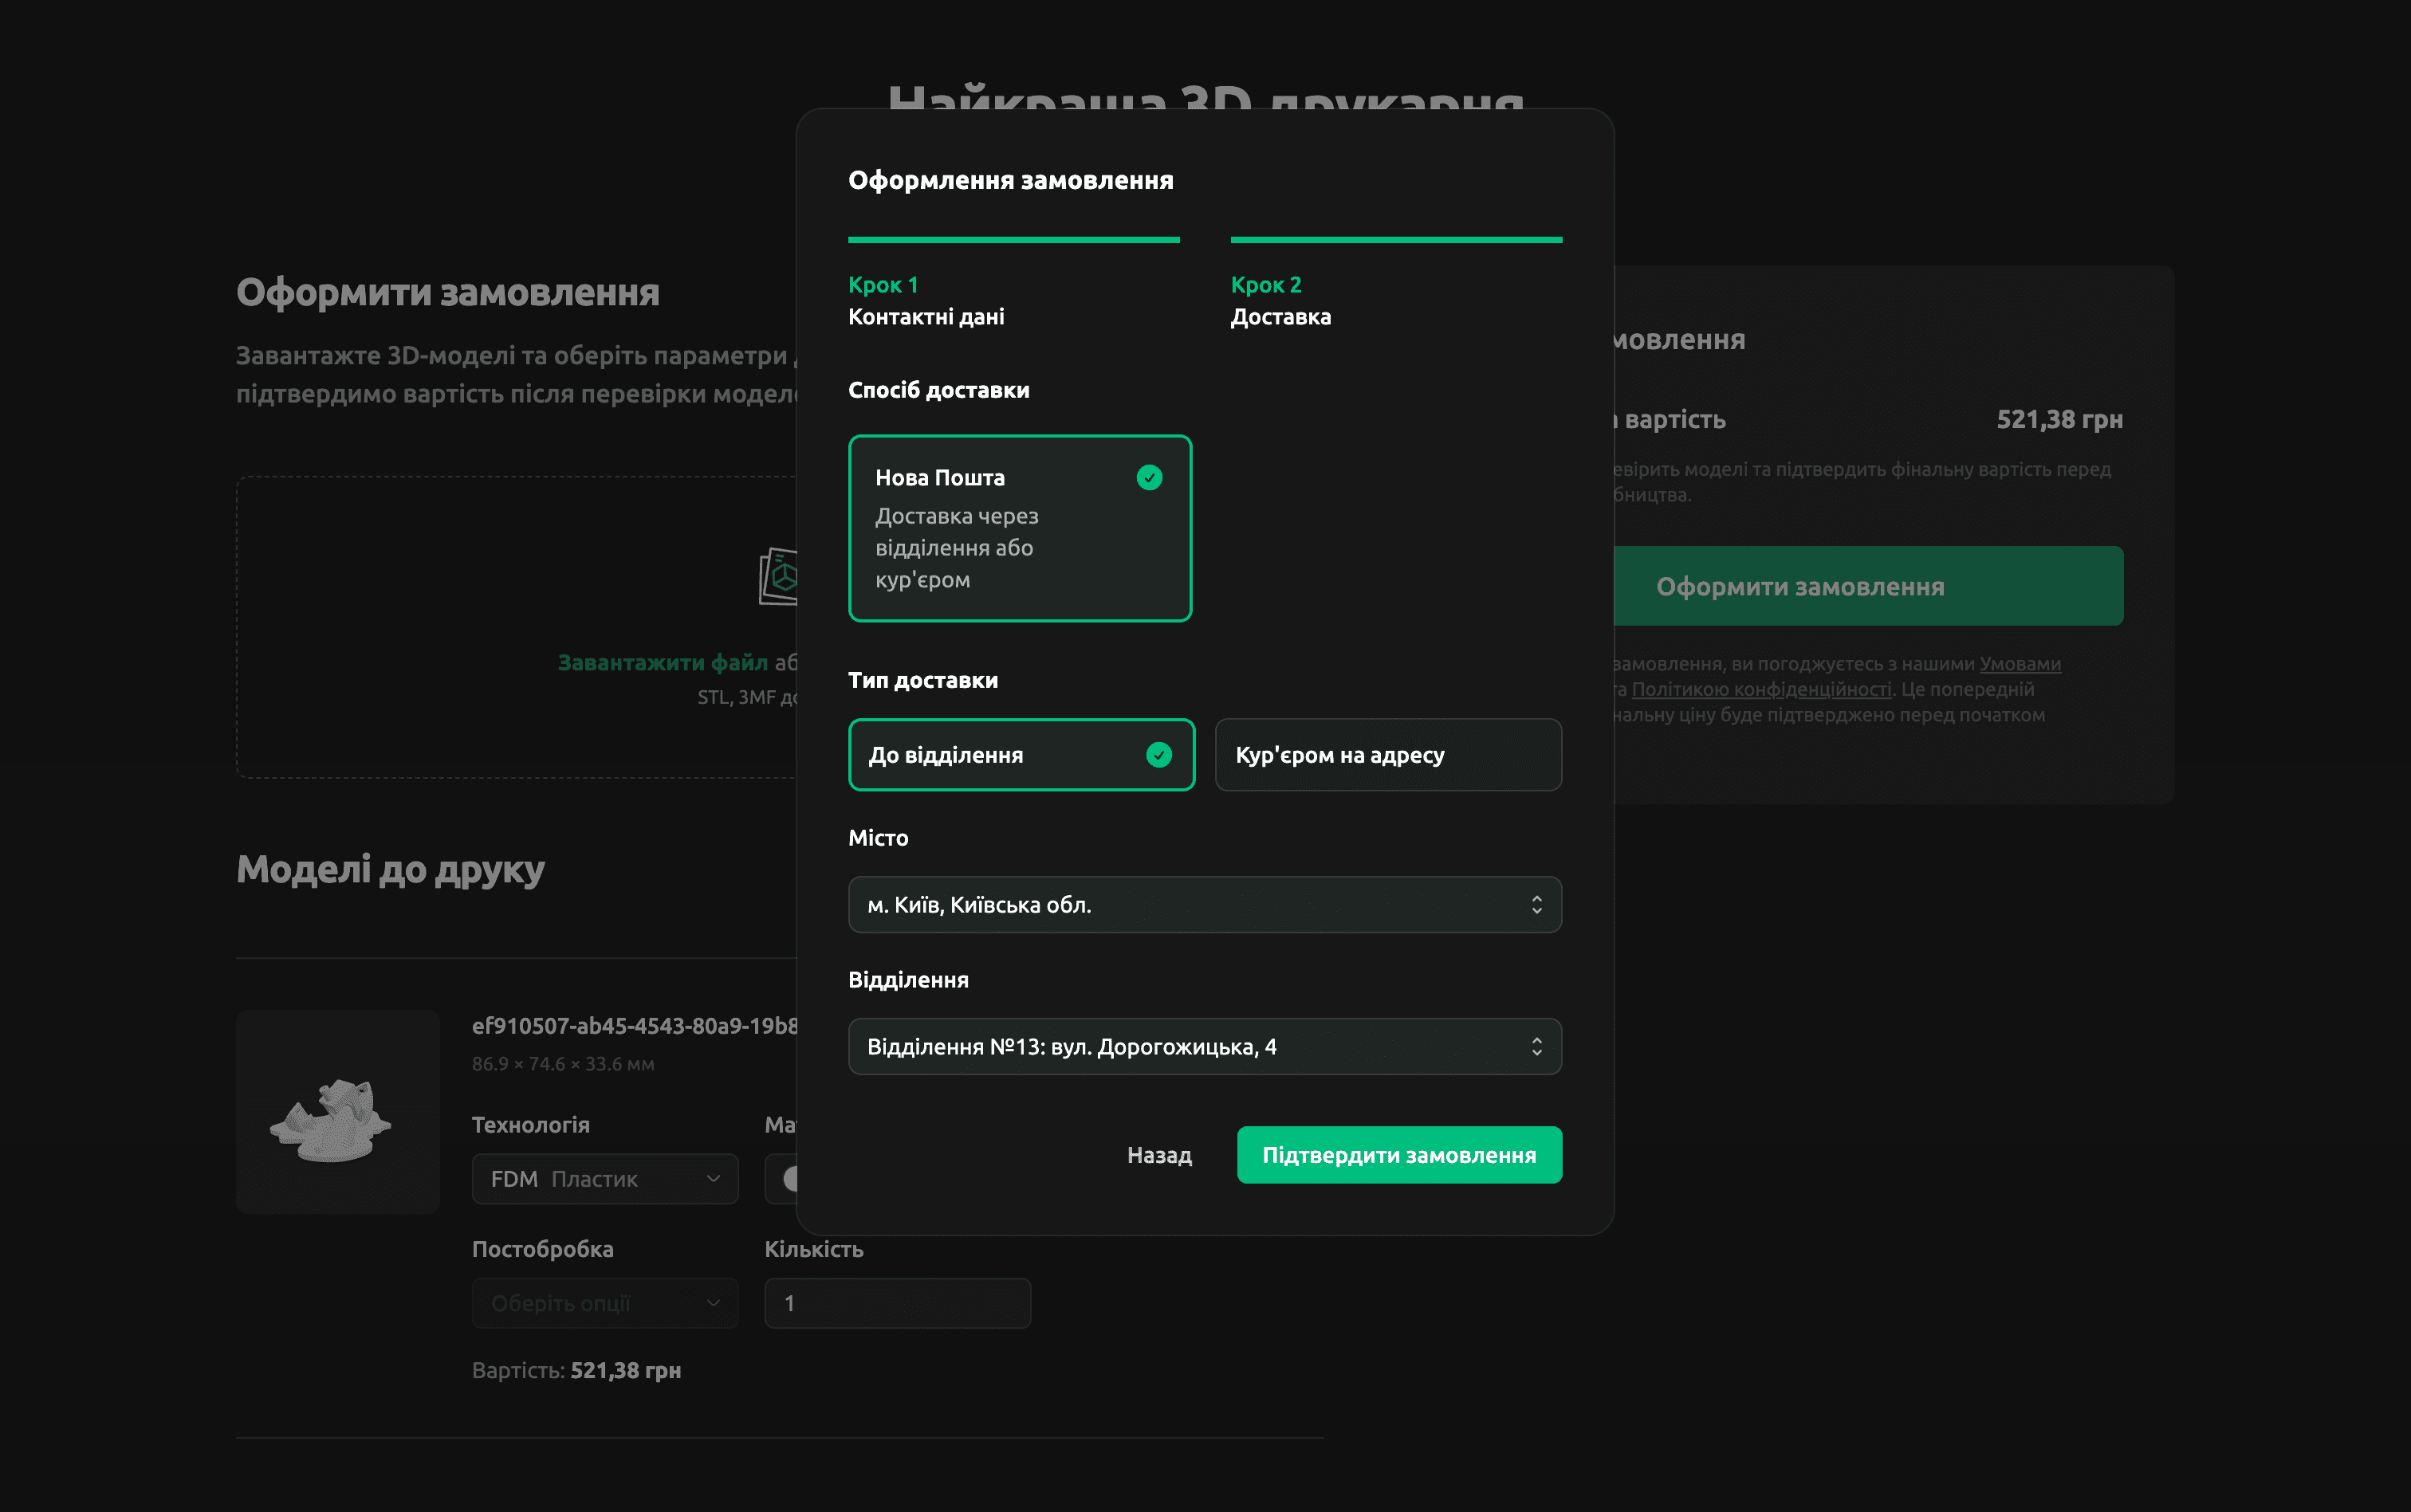Click the FDM Пластик chevron icon
The height and width of the screenshot is (1512, 2411).
tap(713, 1179)
